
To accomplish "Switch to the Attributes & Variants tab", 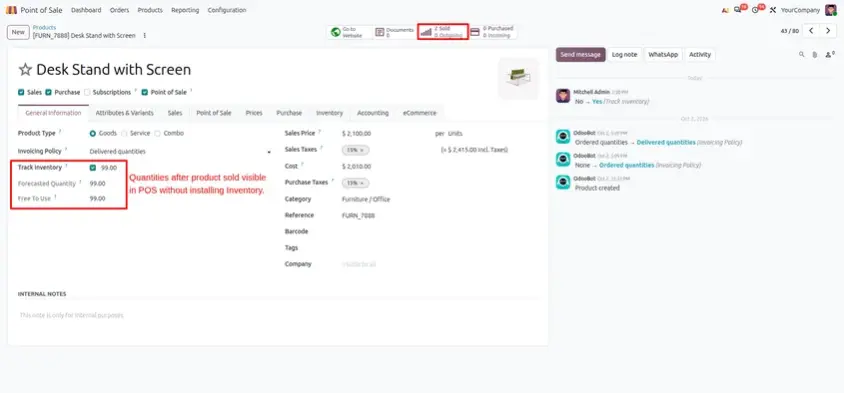I will point(124,113).
